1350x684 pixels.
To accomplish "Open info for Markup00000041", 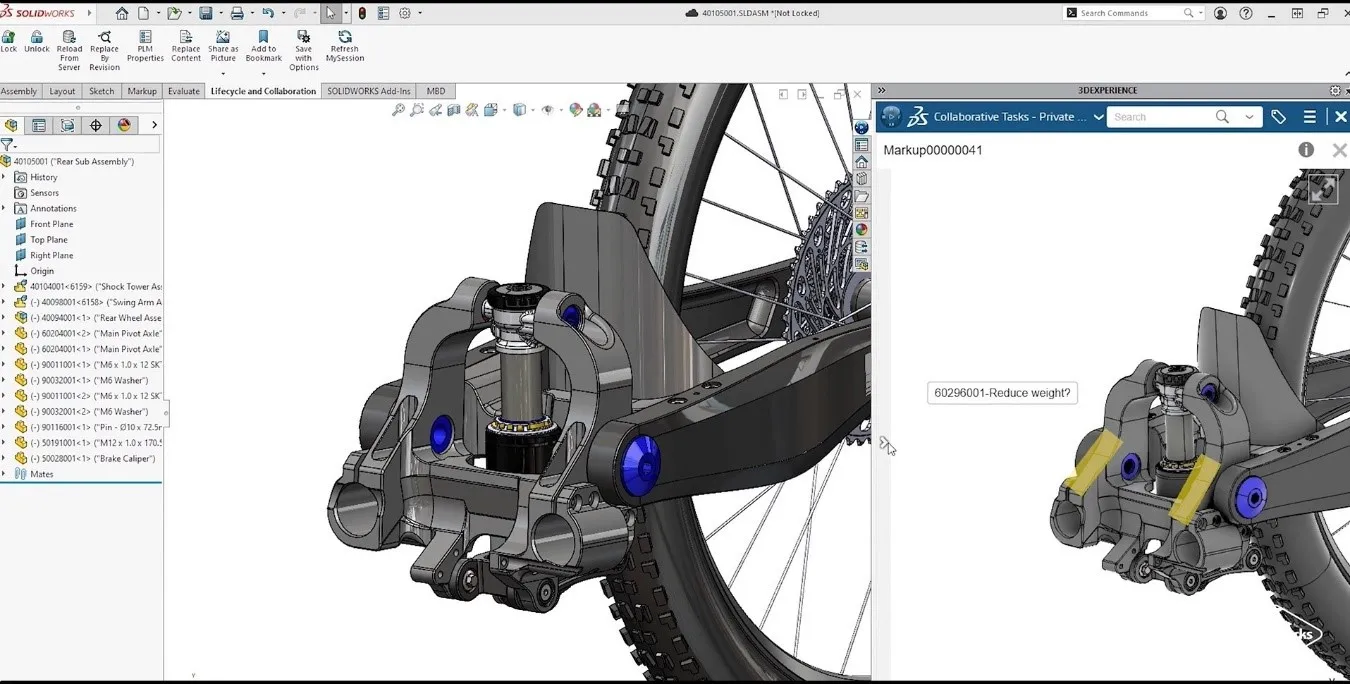I will pos(1306,149).
